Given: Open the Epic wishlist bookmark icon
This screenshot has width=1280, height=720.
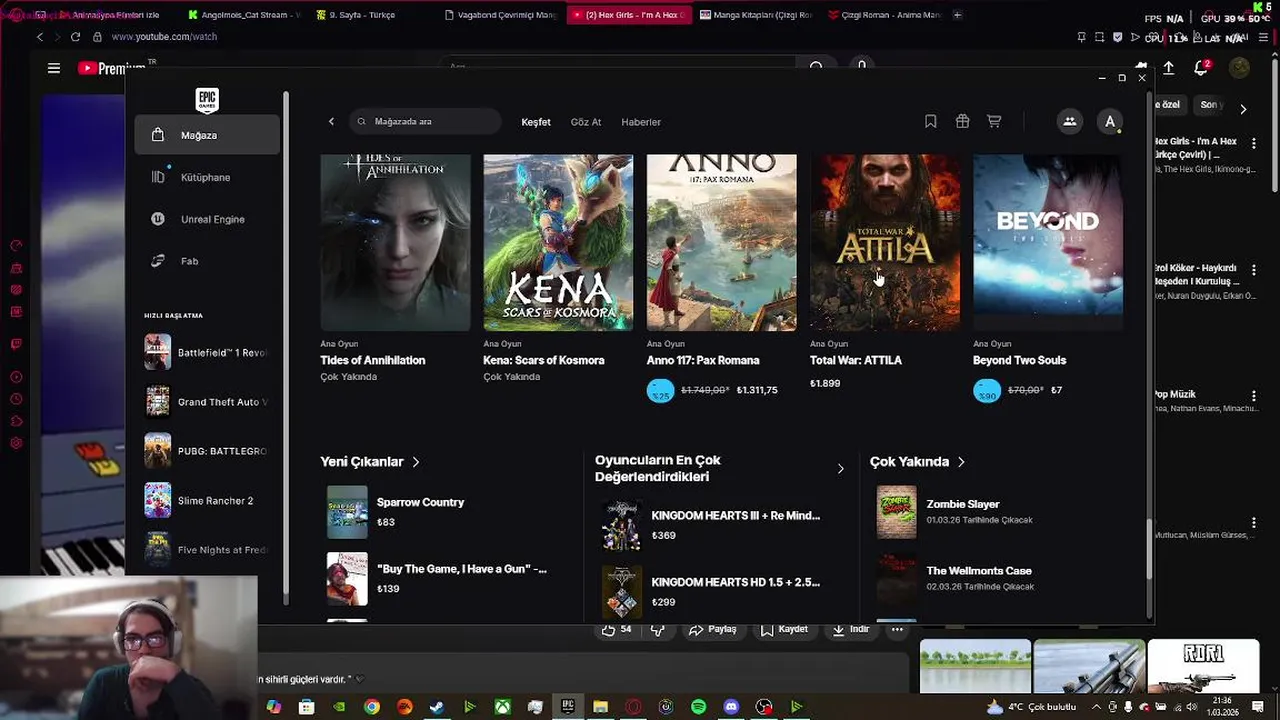Looking at the screenshot, I should (931, 121).
